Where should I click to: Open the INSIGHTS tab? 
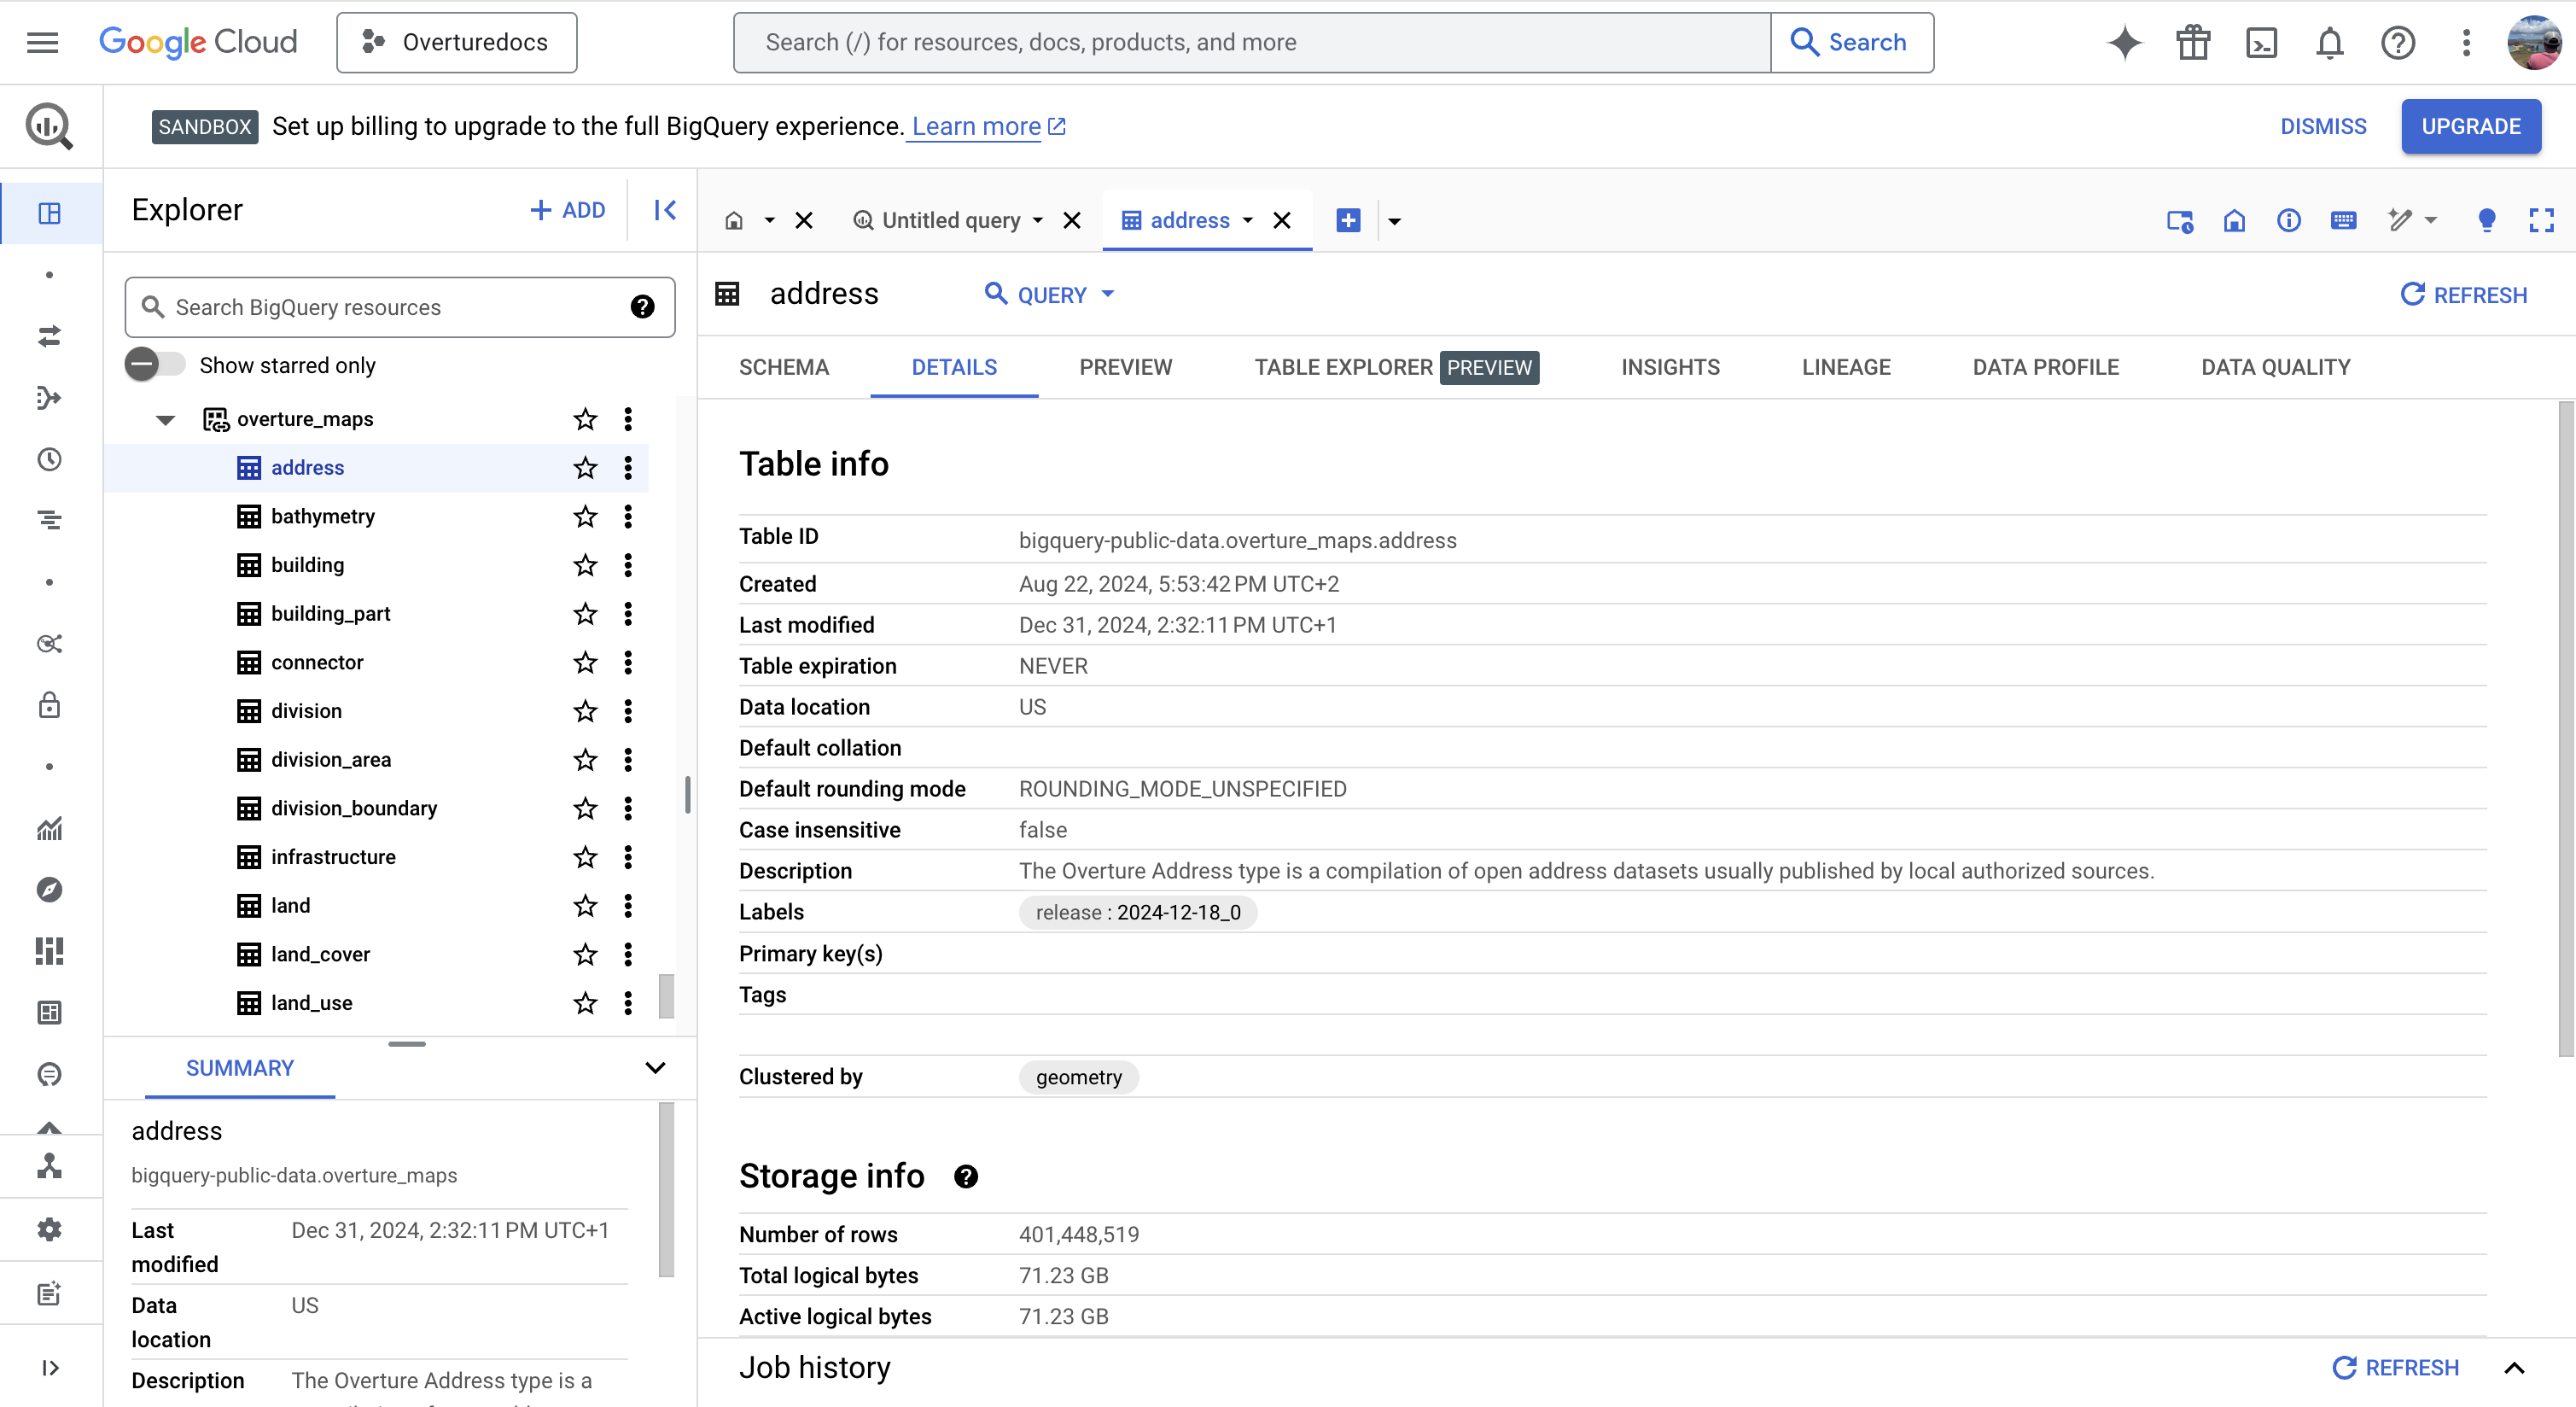(1670, 367)
